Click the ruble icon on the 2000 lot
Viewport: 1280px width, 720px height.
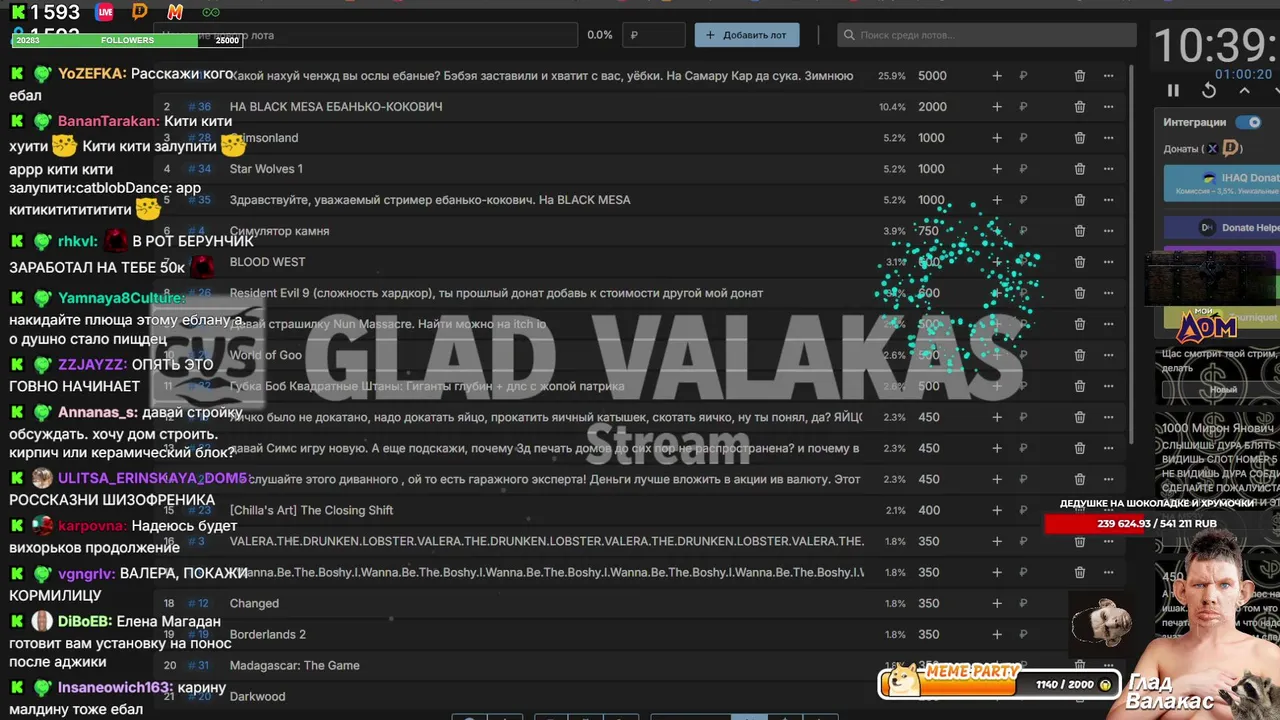tap(1023, 107)
